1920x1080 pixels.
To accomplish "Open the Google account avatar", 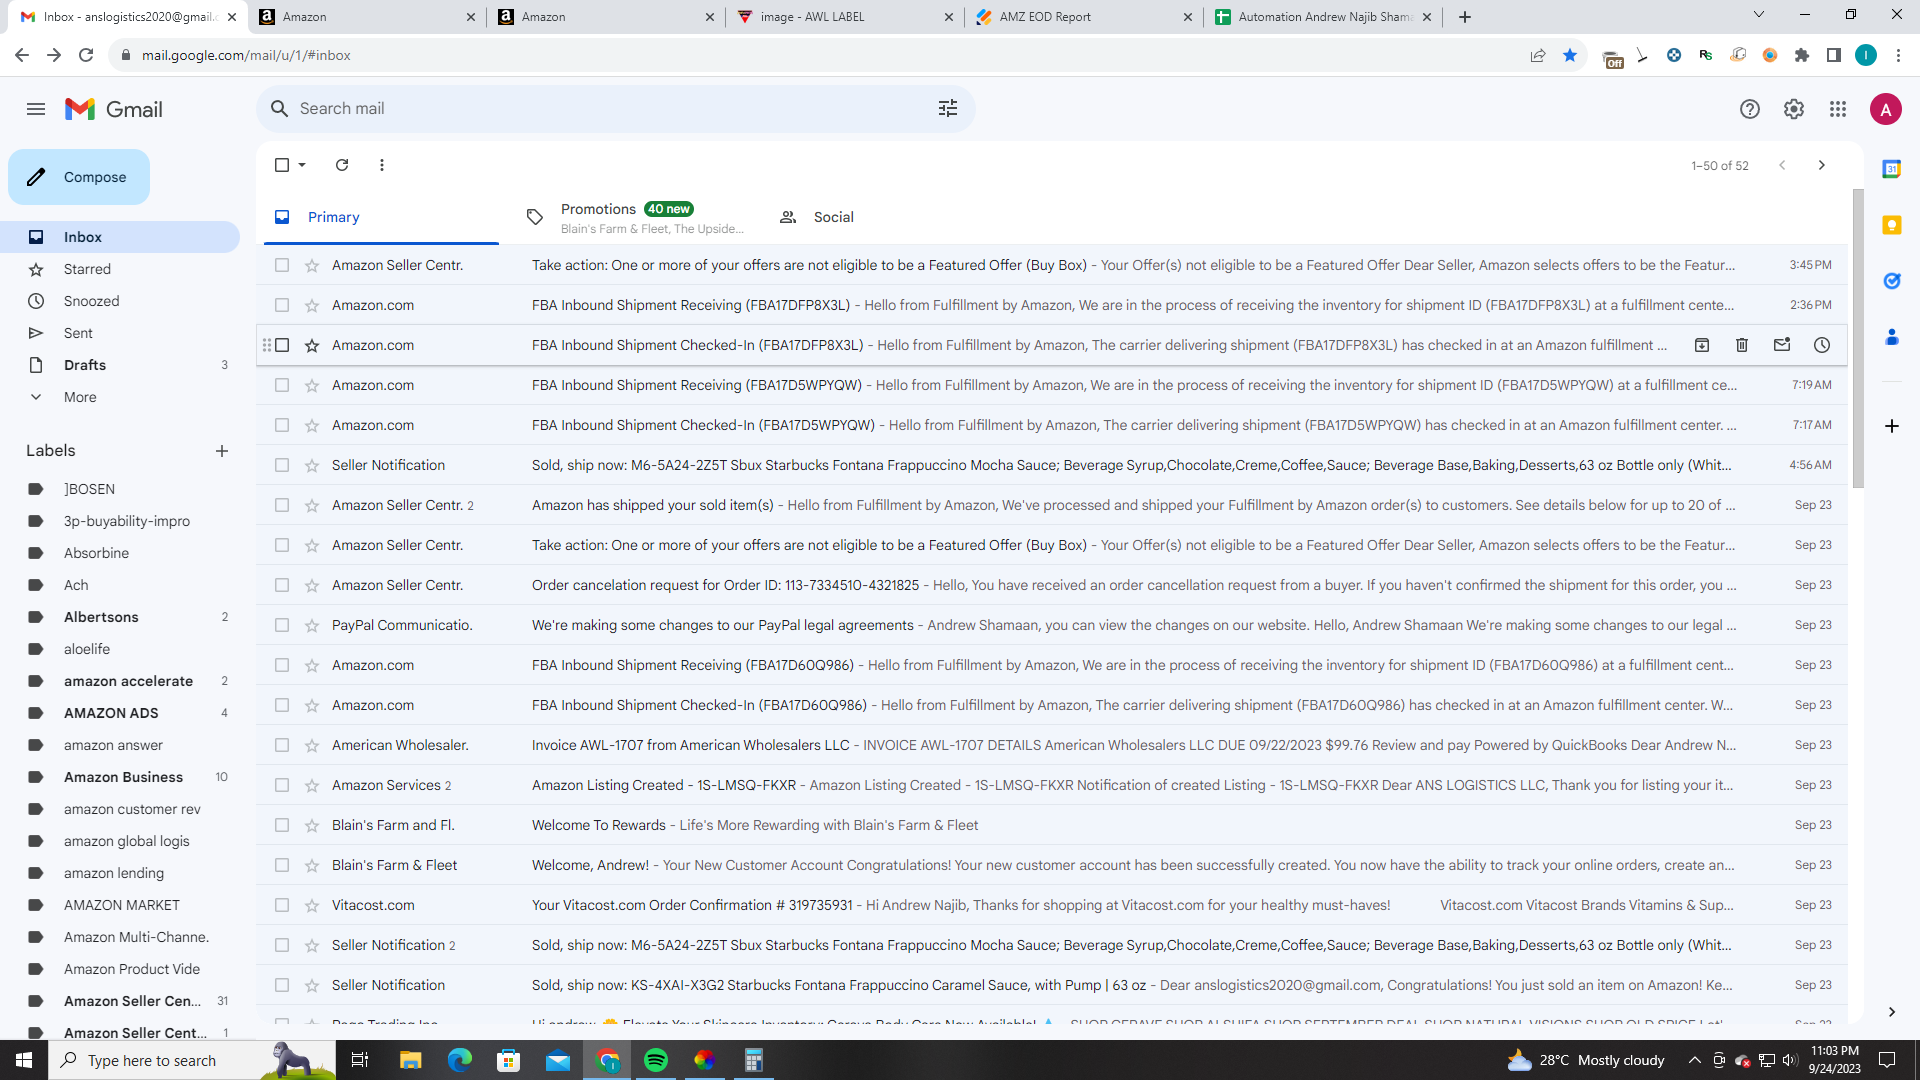I will (x=1886, y=109).
